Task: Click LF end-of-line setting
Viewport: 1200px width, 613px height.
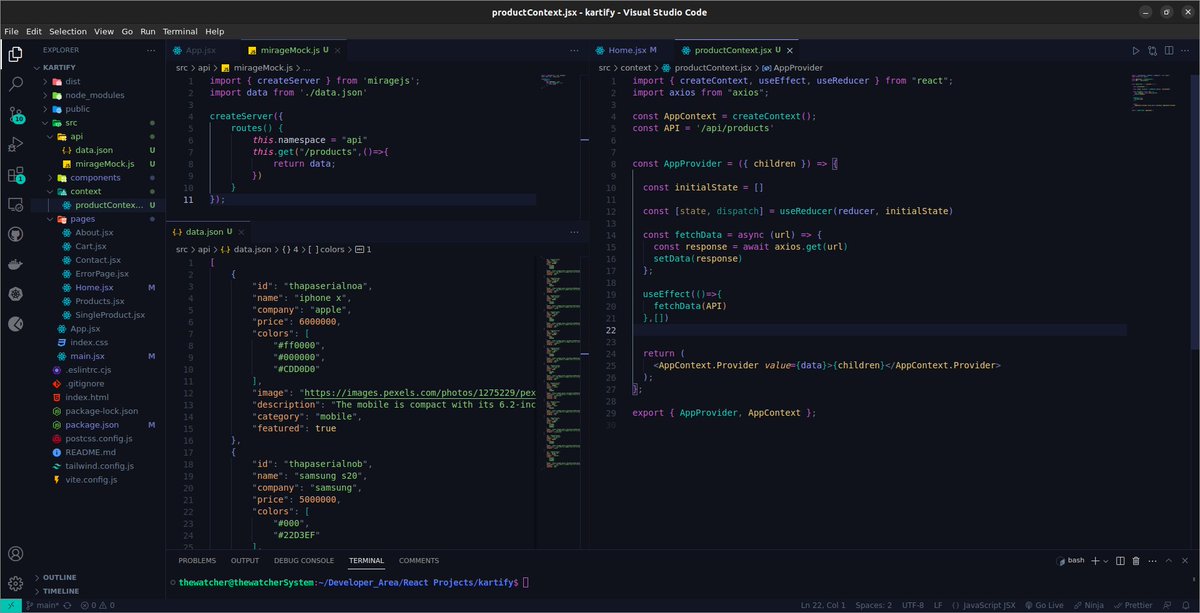Action: point(938,606)
